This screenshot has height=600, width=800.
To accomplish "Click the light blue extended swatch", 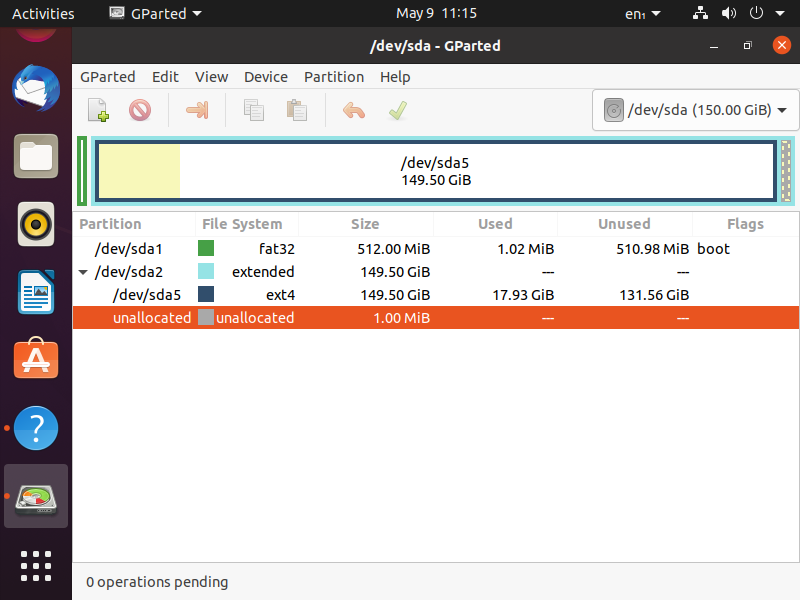I will 206,271.
